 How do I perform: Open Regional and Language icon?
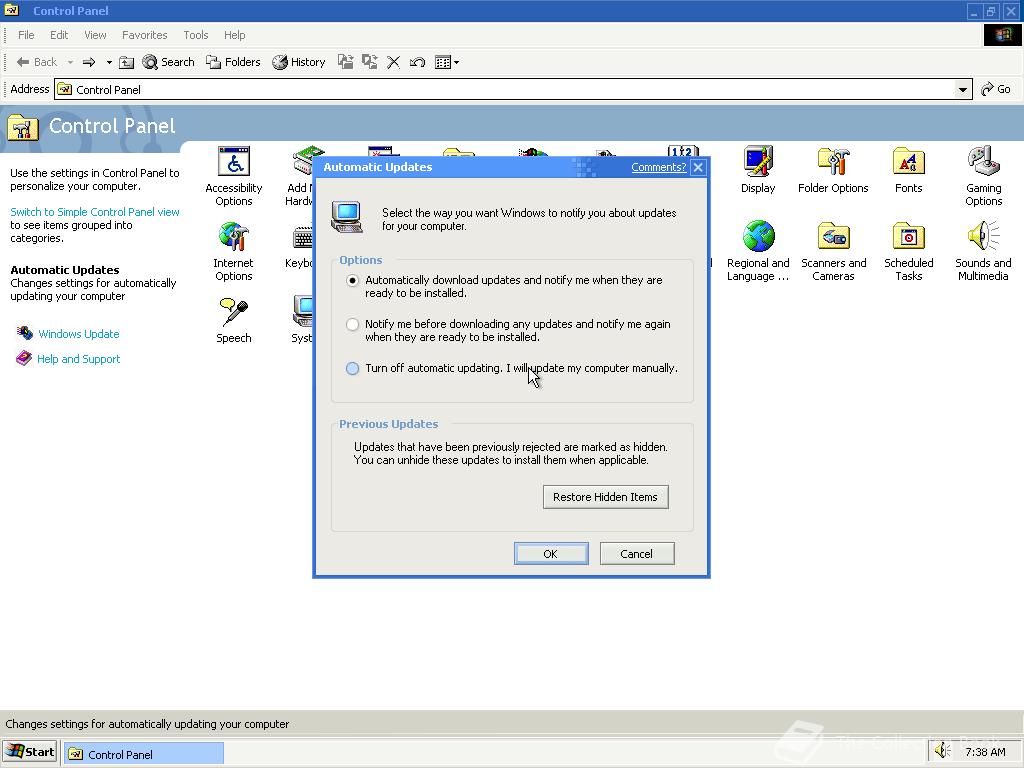(758, 251)
